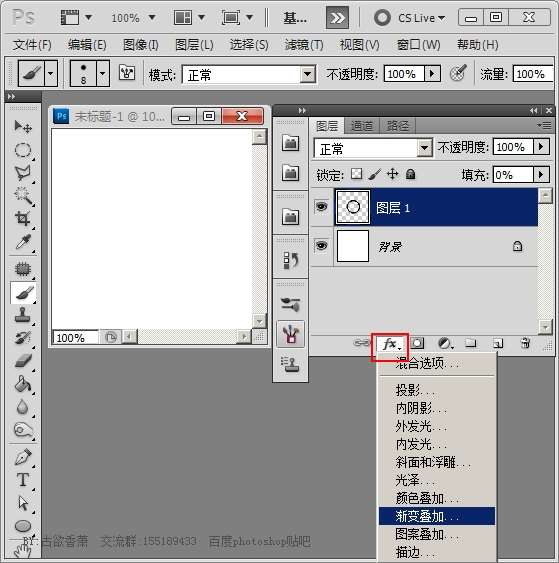
Task: Select the Ellipse shape tool
Action: click(23, 526)
